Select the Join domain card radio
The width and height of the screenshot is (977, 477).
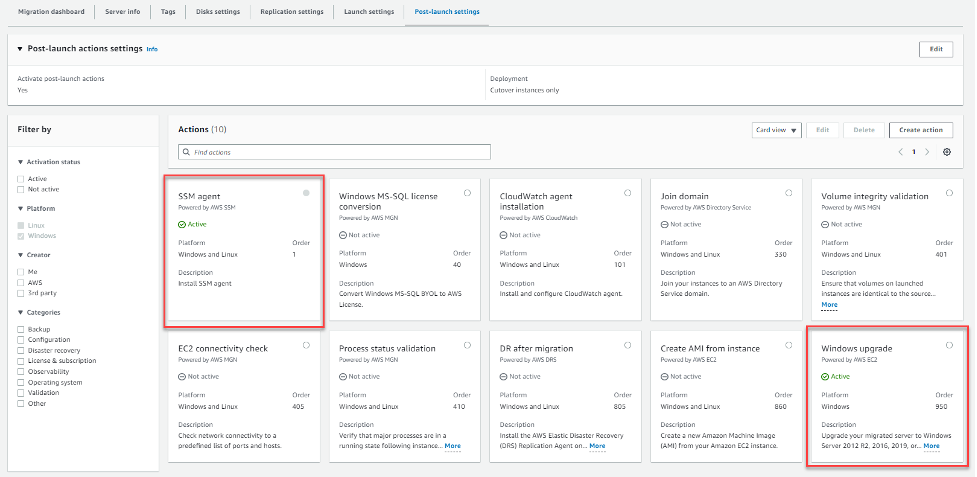click(789, 193)
